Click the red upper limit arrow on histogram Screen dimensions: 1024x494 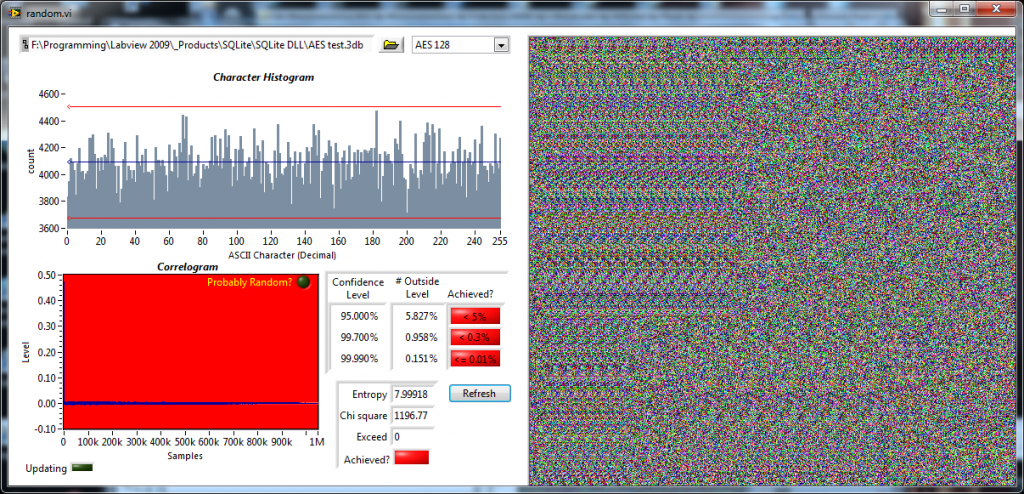tap(69, 106)
